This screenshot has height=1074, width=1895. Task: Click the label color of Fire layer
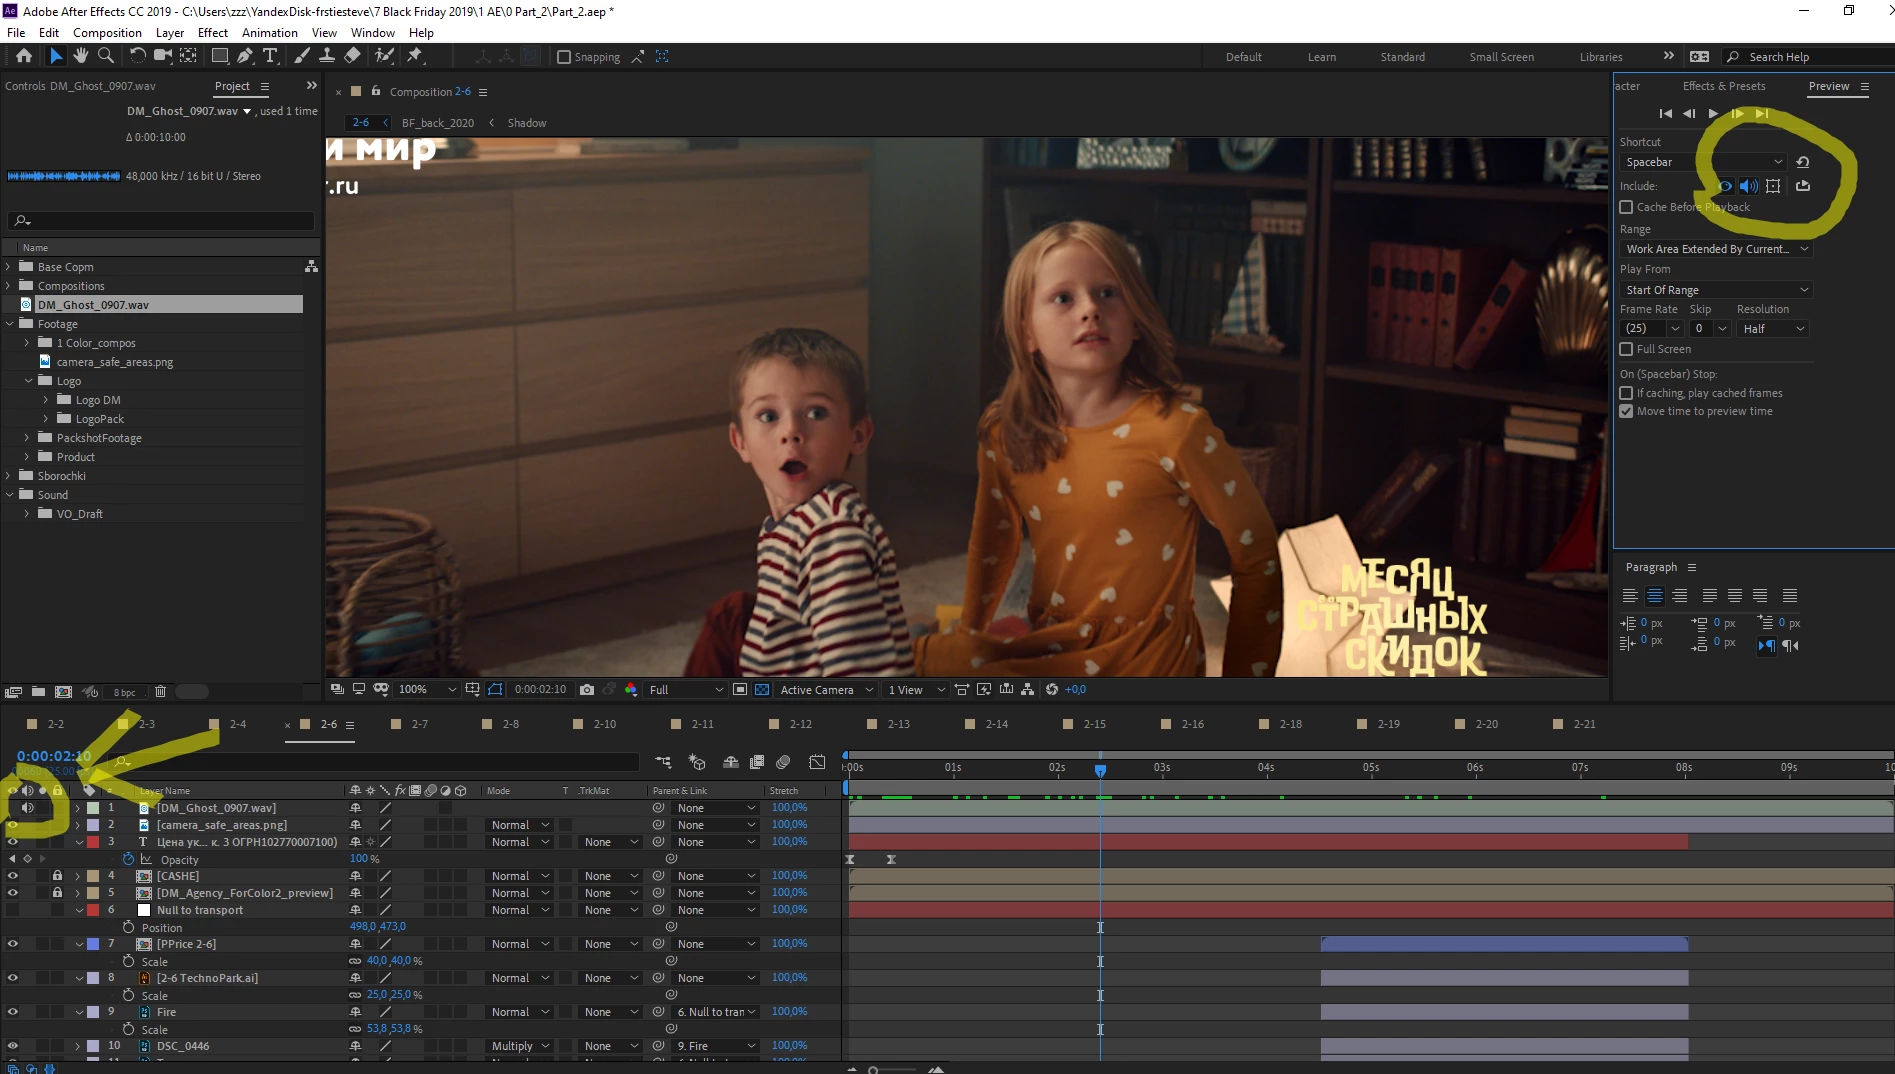(93, 1012)
